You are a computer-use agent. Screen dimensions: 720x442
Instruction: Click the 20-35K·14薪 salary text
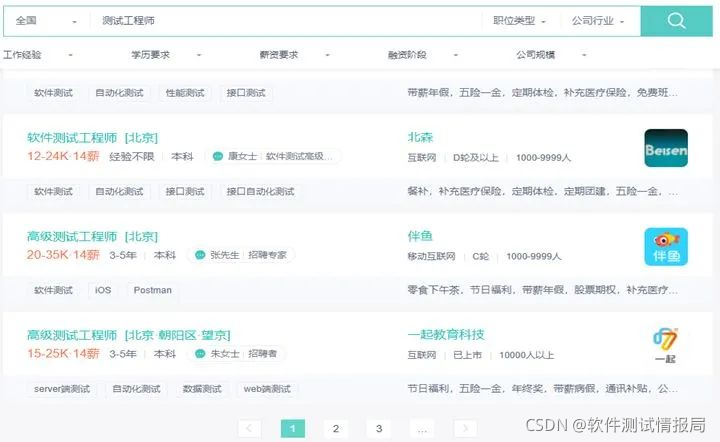click(x=63, y=255)
